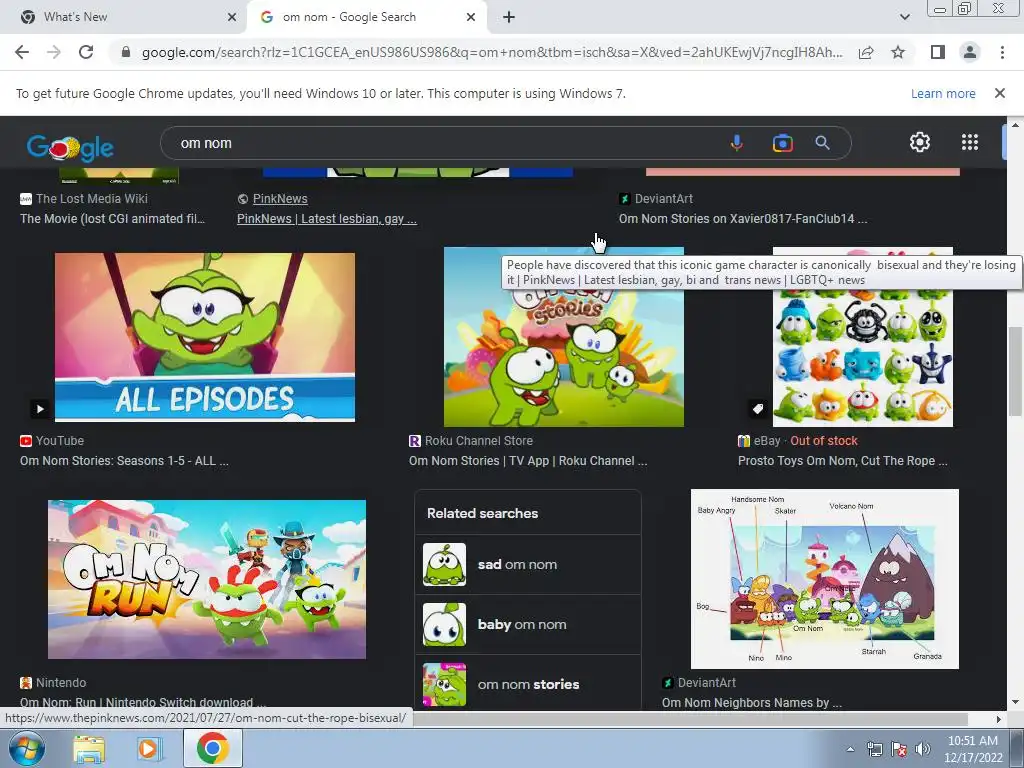The height and width of the screenshot is (768, 1024).
Task: Open the network tray icon
Action: click(874, 749)
